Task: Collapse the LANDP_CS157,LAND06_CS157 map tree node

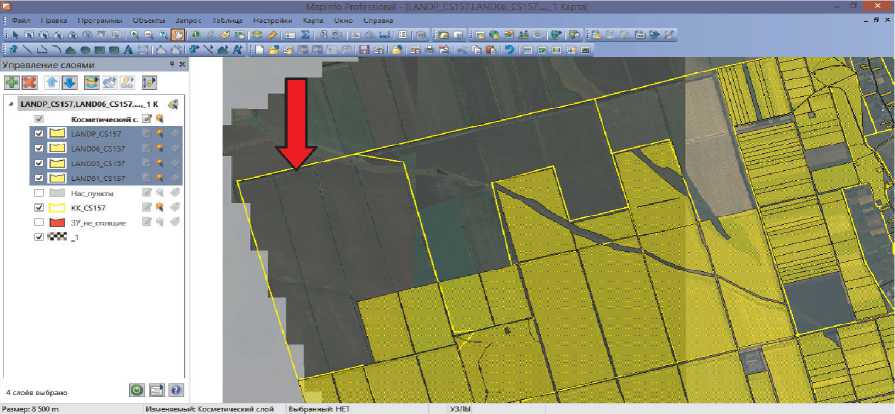Action: [10, 104]
